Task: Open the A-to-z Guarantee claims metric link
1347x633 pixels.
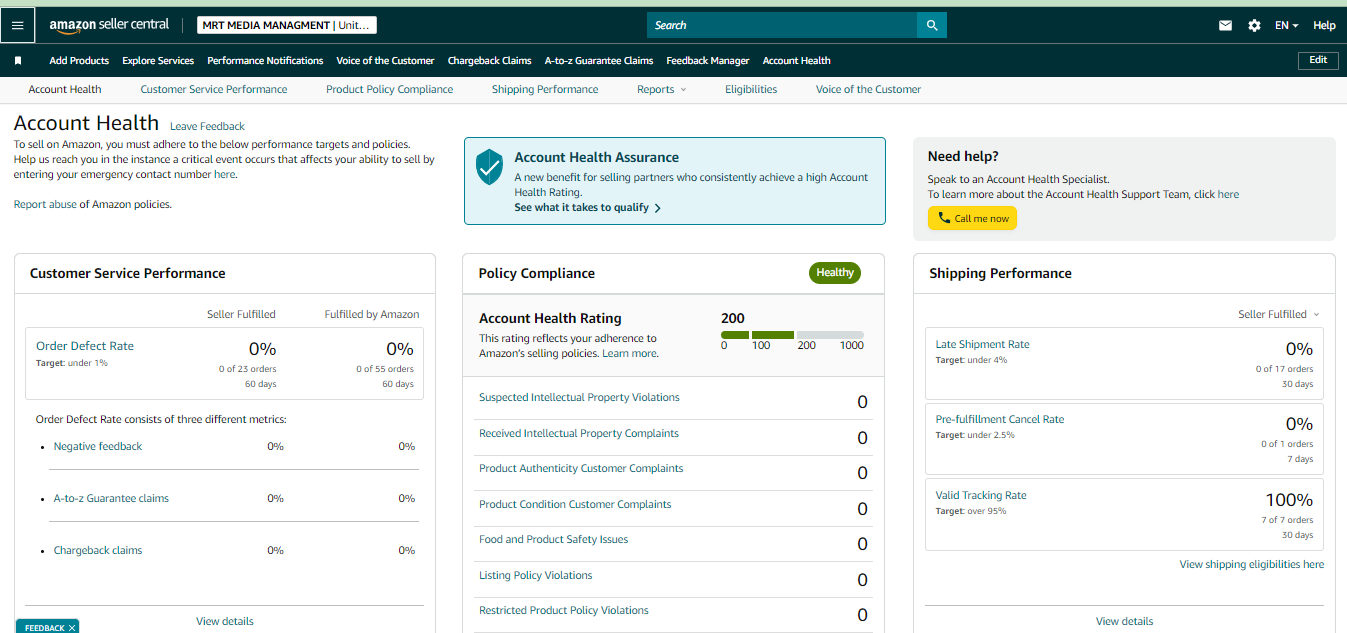Action: pyautogui.click(x=111, y=499)
